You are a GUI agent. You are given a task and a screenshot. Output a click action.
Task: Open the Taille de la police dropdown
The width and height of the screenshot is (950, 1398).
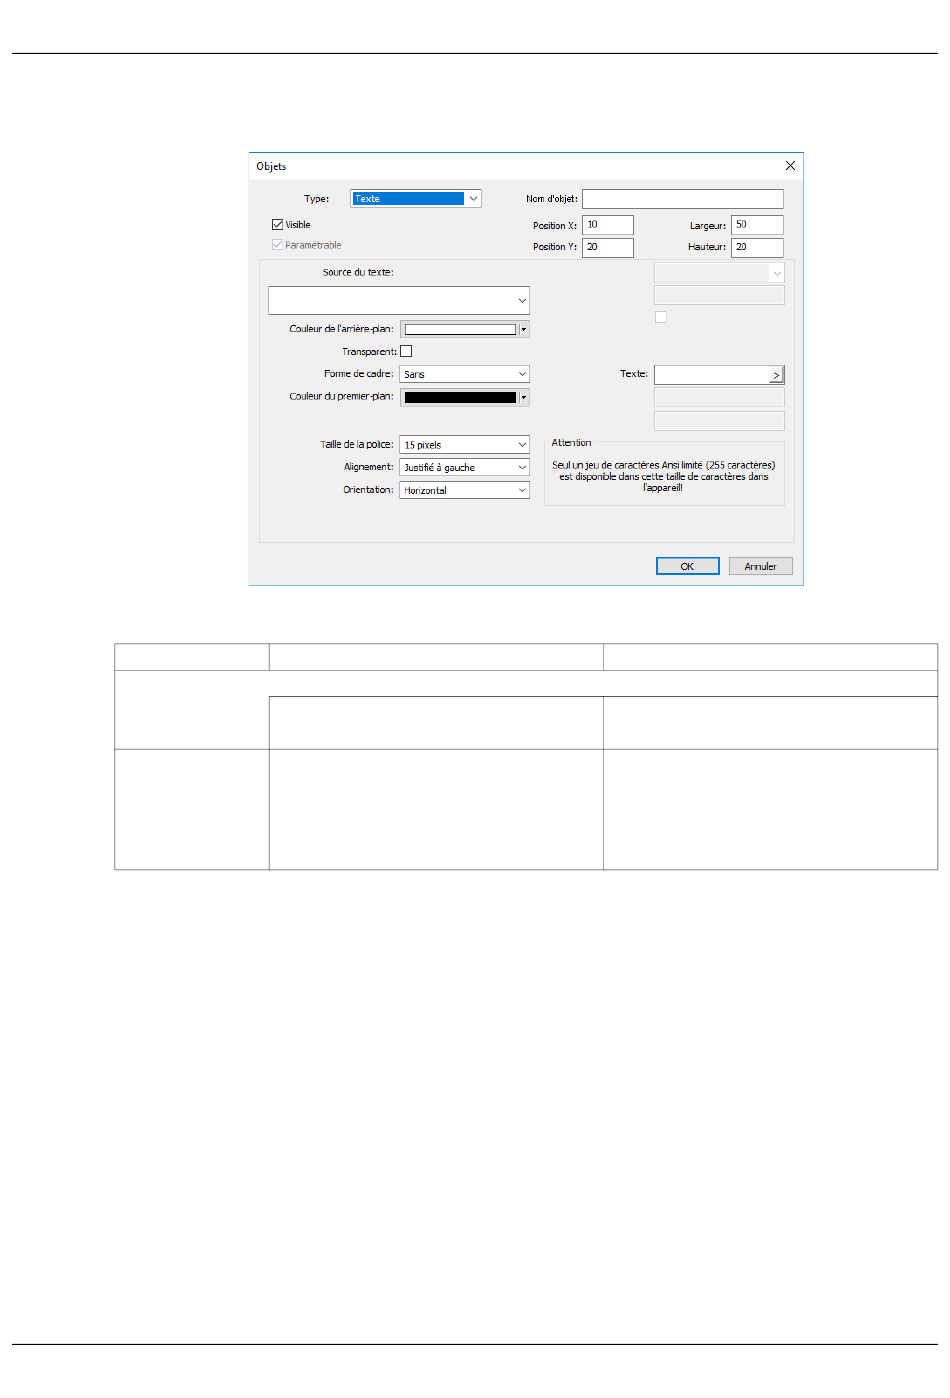pos(465,445)
